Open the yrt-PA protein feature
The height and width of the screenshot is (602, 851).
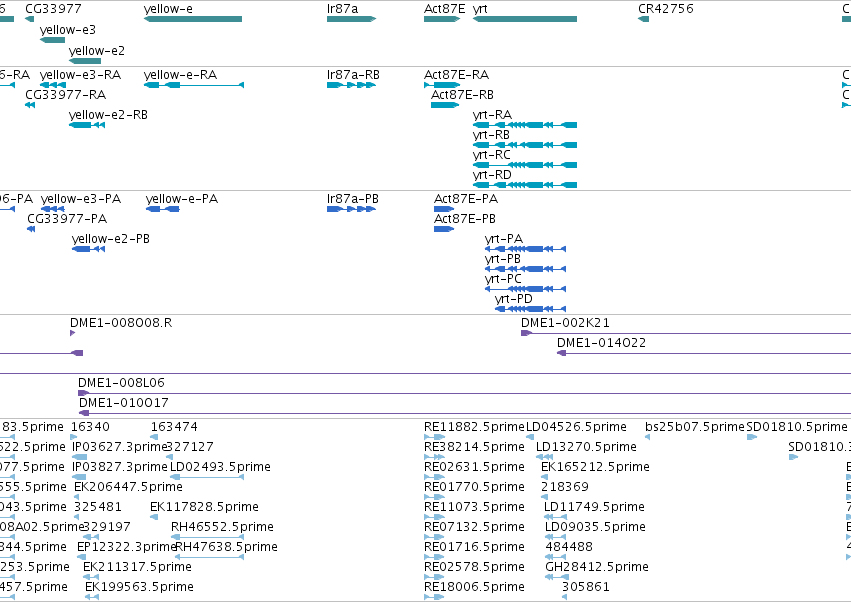pos(525,249)
